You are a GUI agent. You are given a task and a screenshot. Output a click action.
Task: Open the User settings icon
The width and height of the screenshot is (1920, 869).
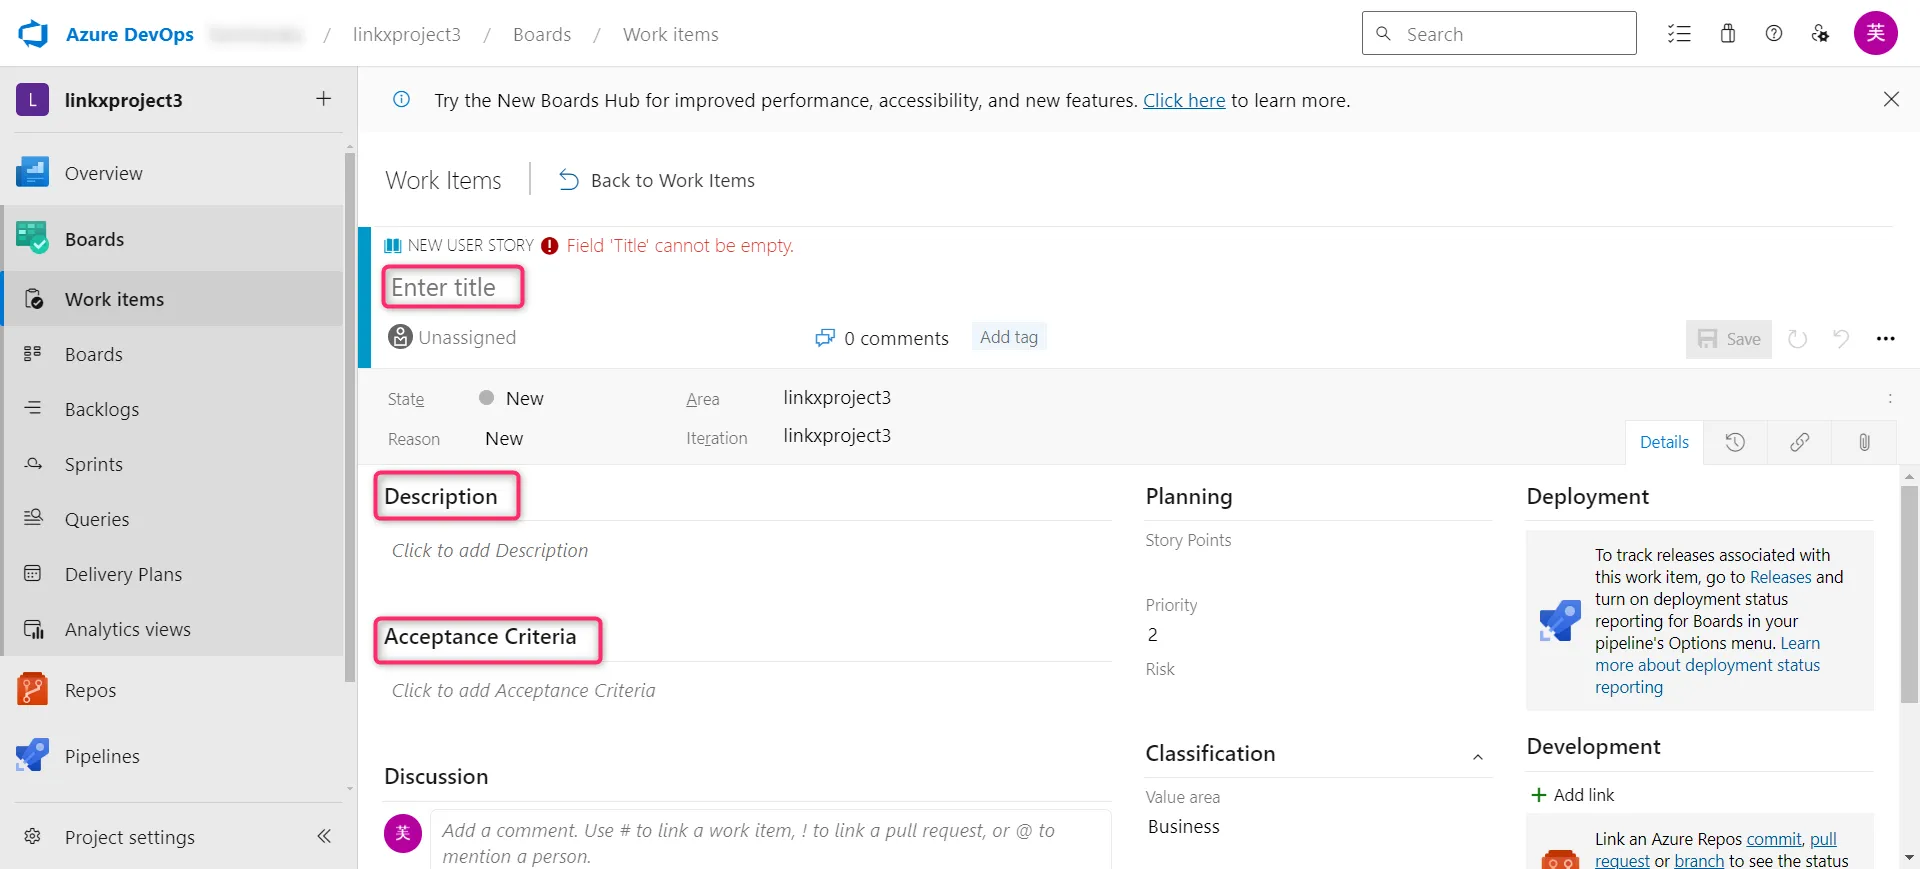[1820, 34]
